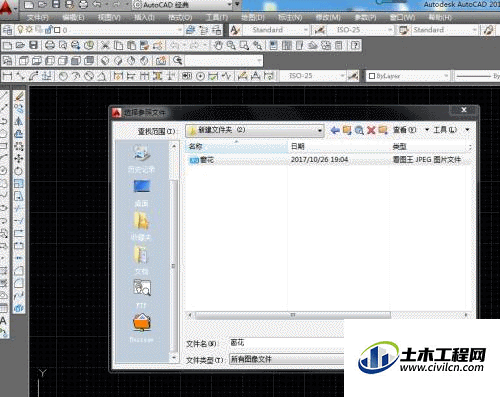Expand the layer list dropdown
500x397 pixels.
[180, 30]
